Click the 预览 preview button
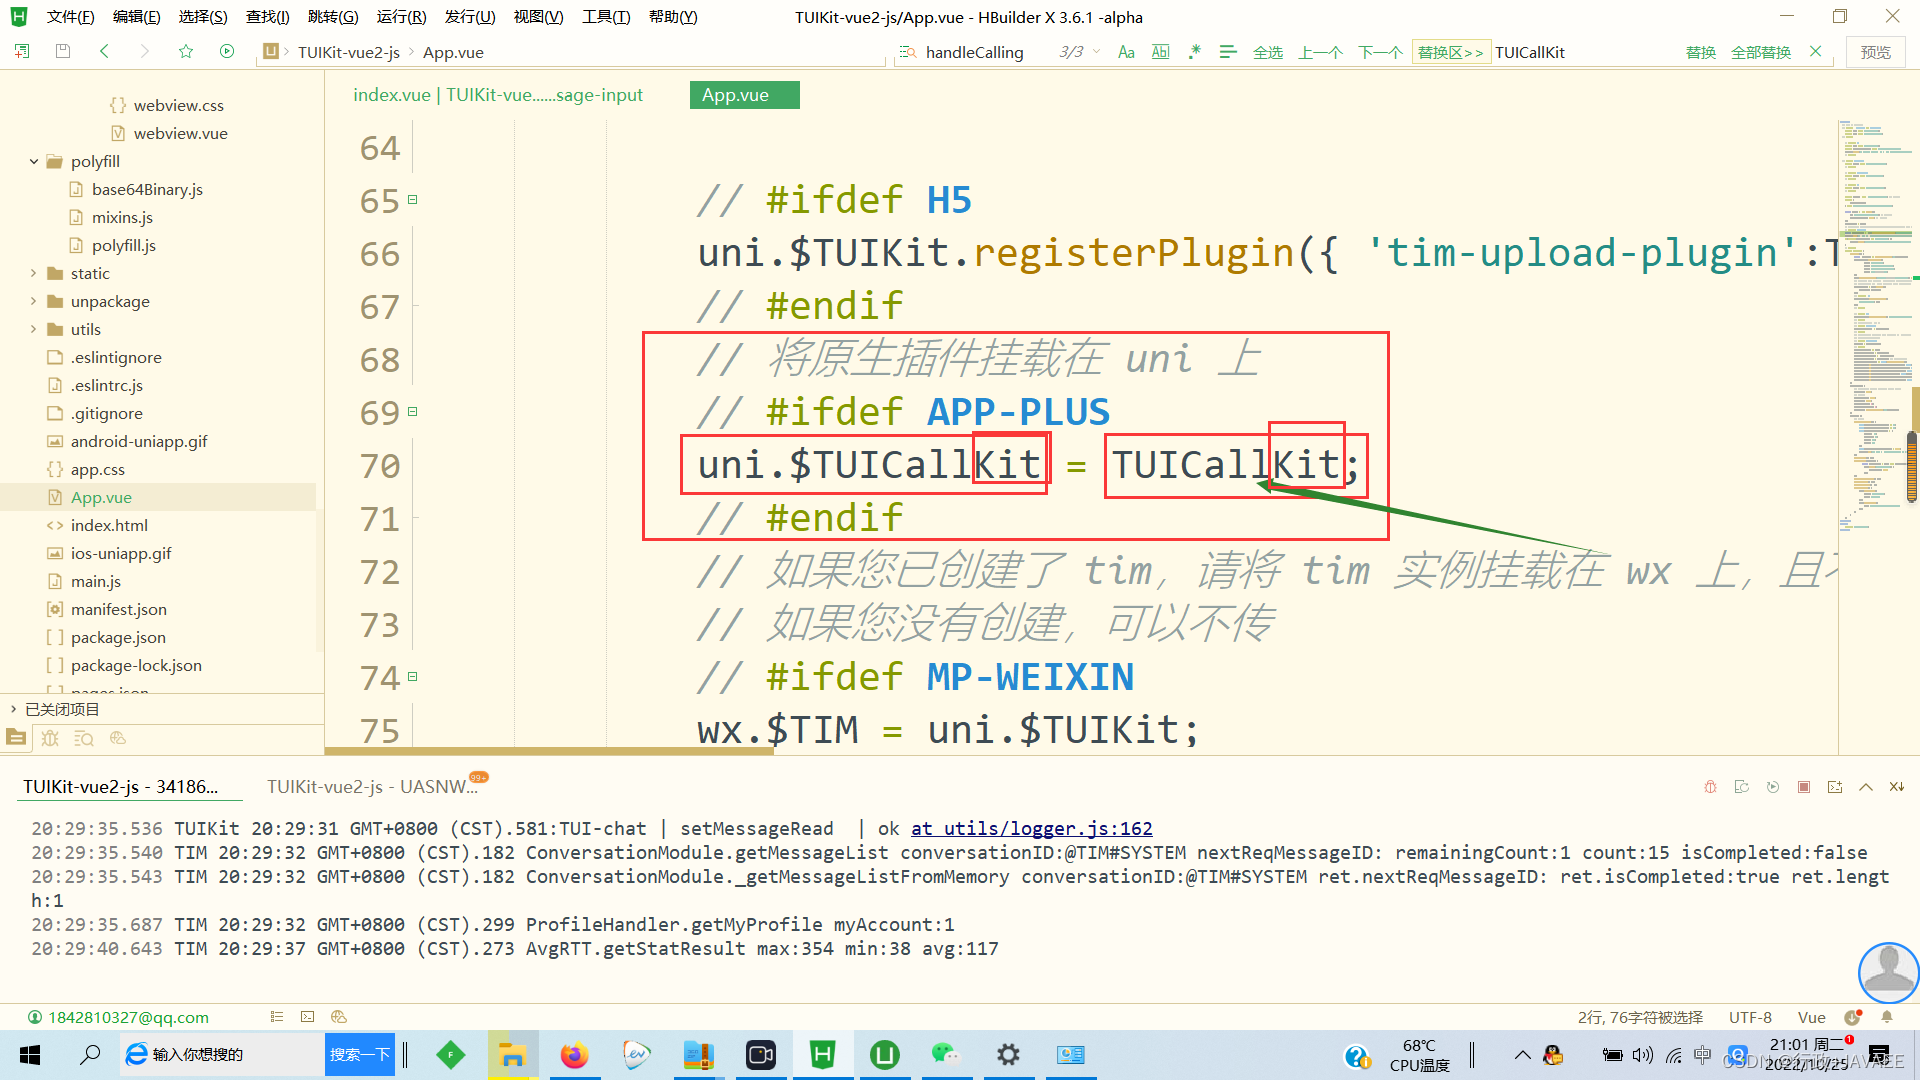This screenshot has width=1920, height=1080. [x=1875, y=53]
